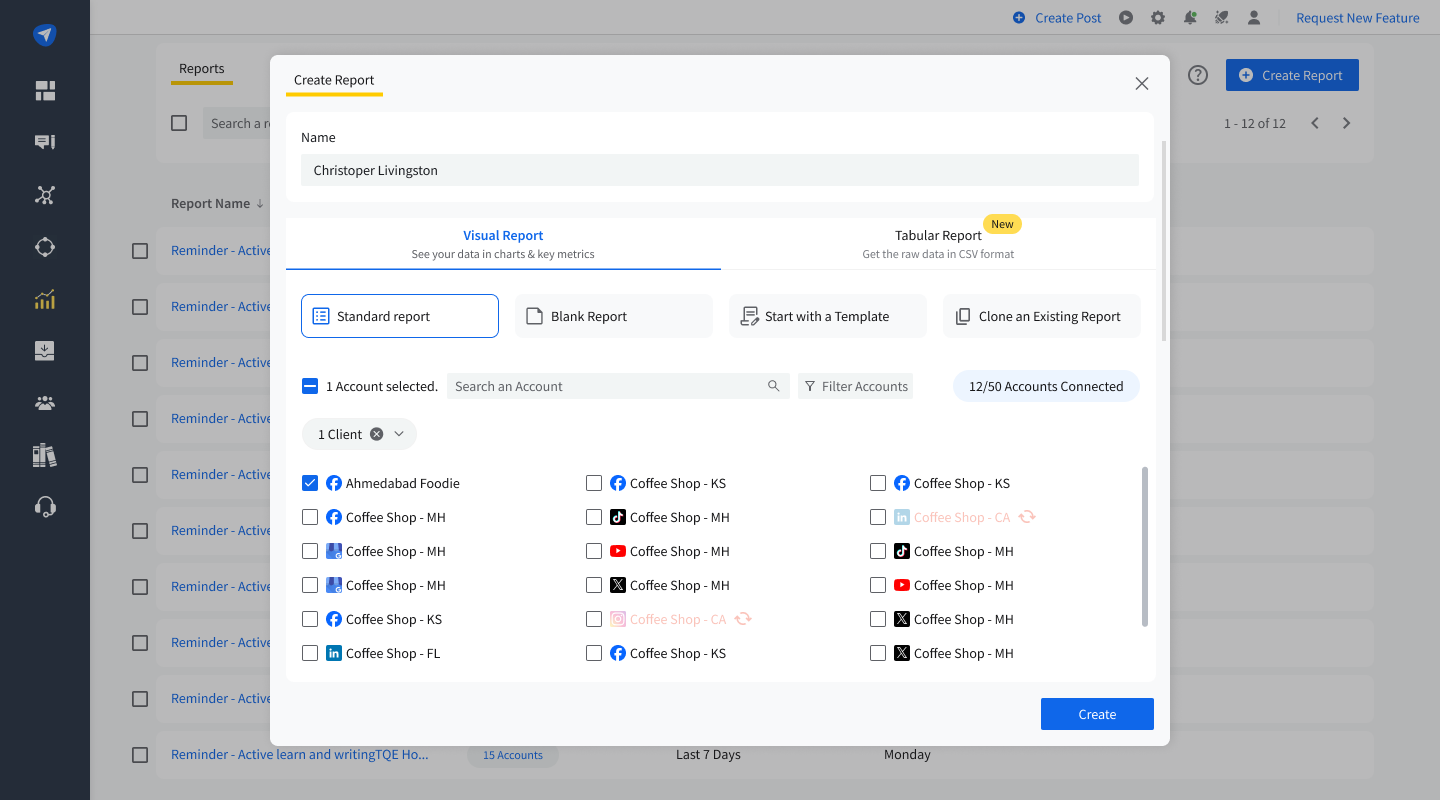1440x800 pixels.
Task: Expand the 1 Client dropdown chevron
Action: [x=399, y=434]
